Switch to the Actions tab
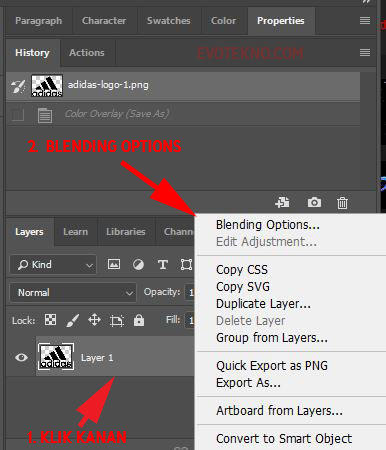 pyautogui.click(x=87, y=53)
